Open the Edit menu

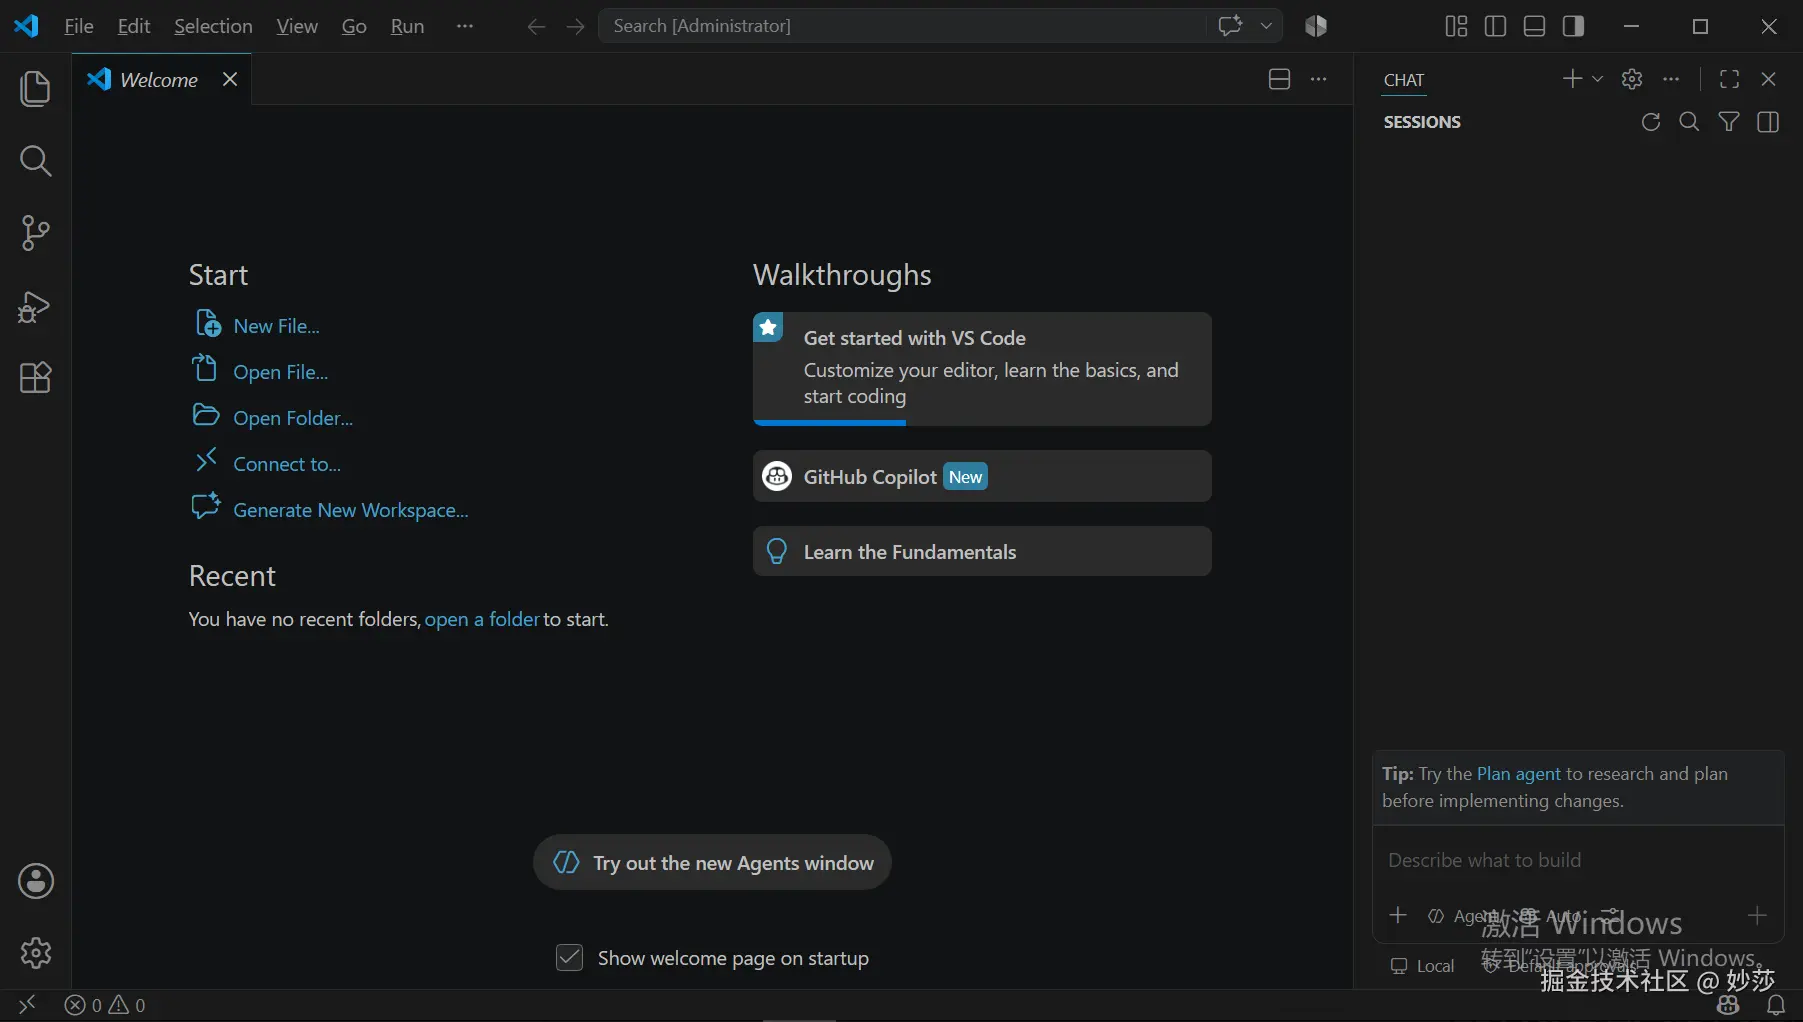(134, 26)
